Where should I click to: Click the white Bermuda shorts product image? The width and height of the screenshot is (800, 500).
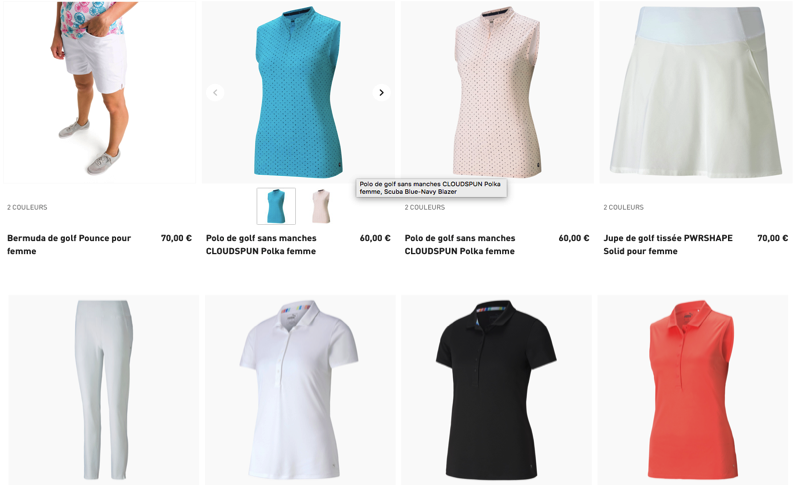pyautogui.click(x=99, y=92)
